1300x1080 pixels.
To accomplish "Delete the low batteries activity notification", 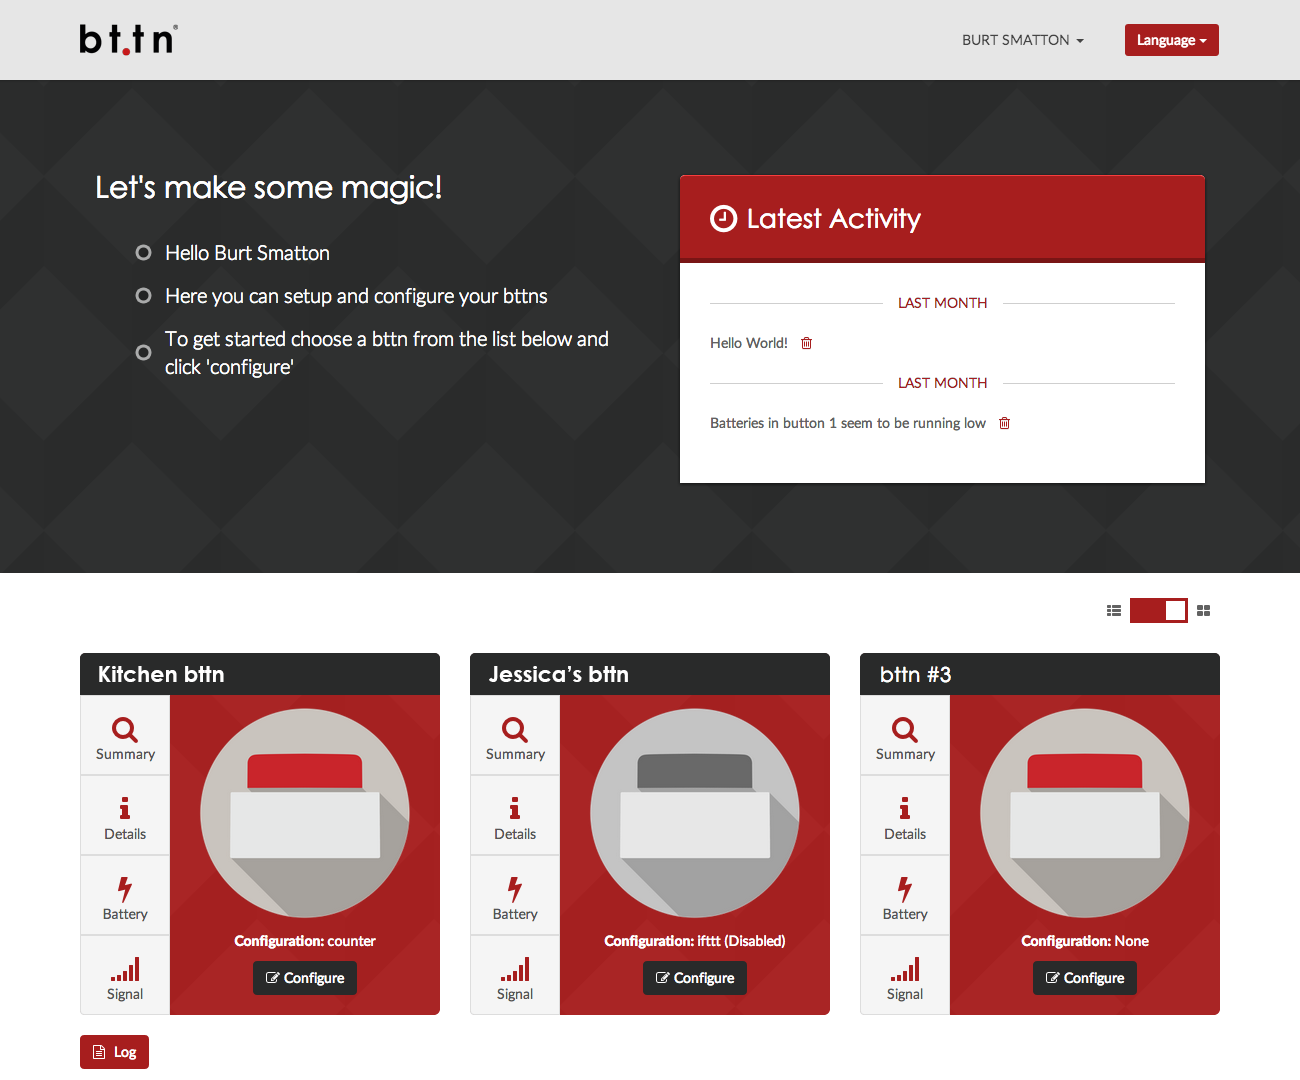I will pos(1004,423).
